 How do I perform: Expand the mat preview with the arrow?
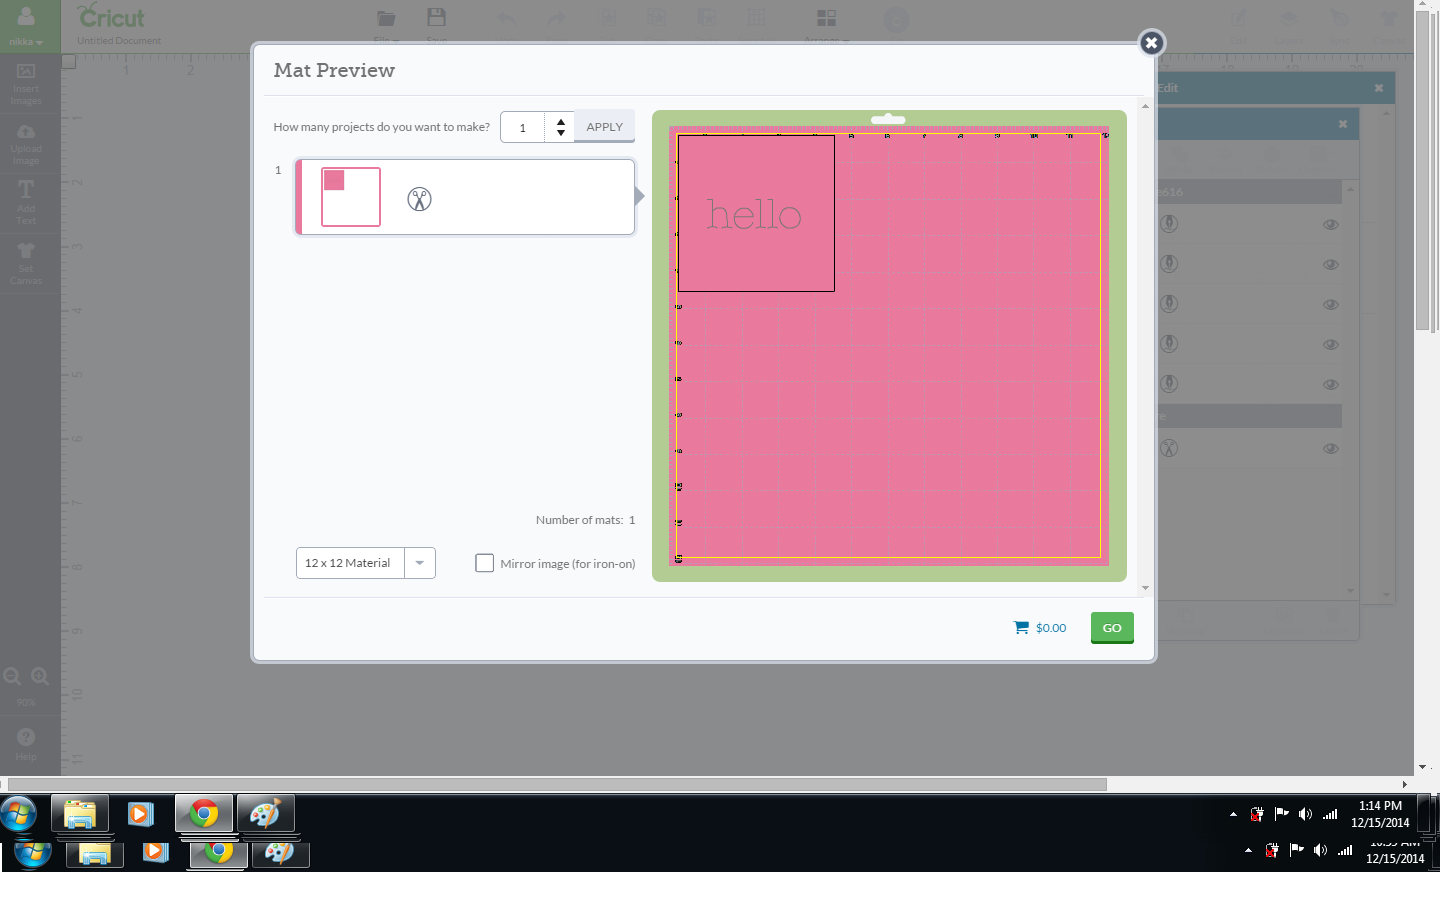639,196
